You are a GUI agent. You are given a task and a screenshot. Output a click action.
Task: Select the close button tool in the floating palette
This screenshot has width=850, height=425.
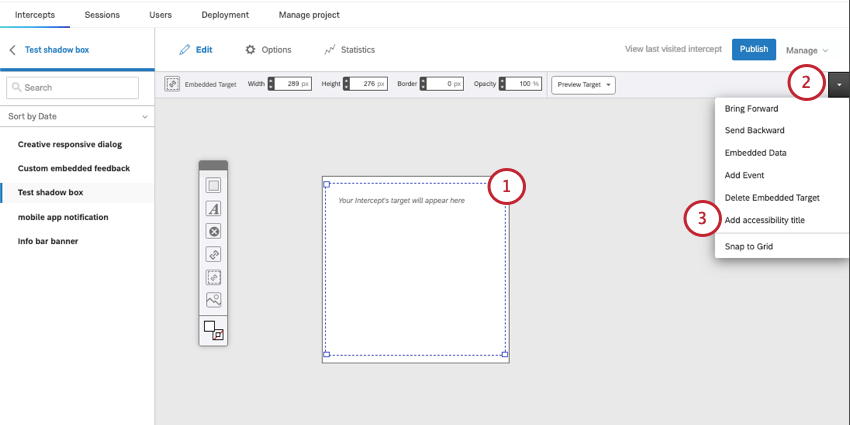pos(213,231)
